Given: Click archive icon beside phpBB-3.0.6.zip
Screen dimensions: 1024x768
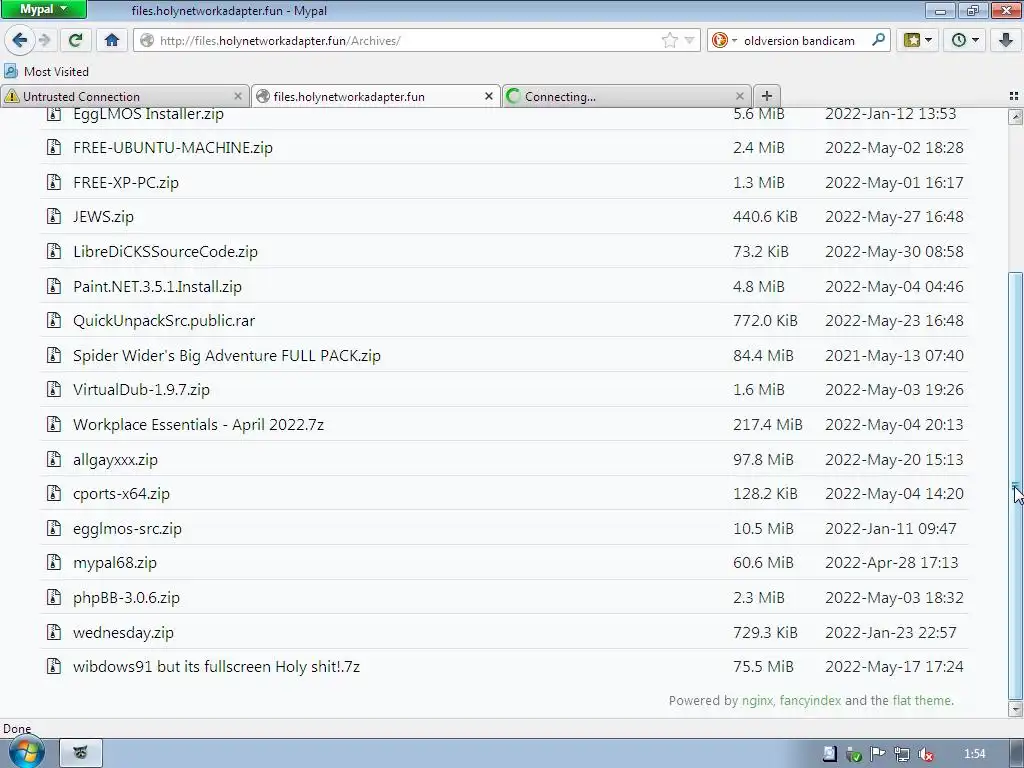Looking at the screenshot, I should [x=54, y=597].
